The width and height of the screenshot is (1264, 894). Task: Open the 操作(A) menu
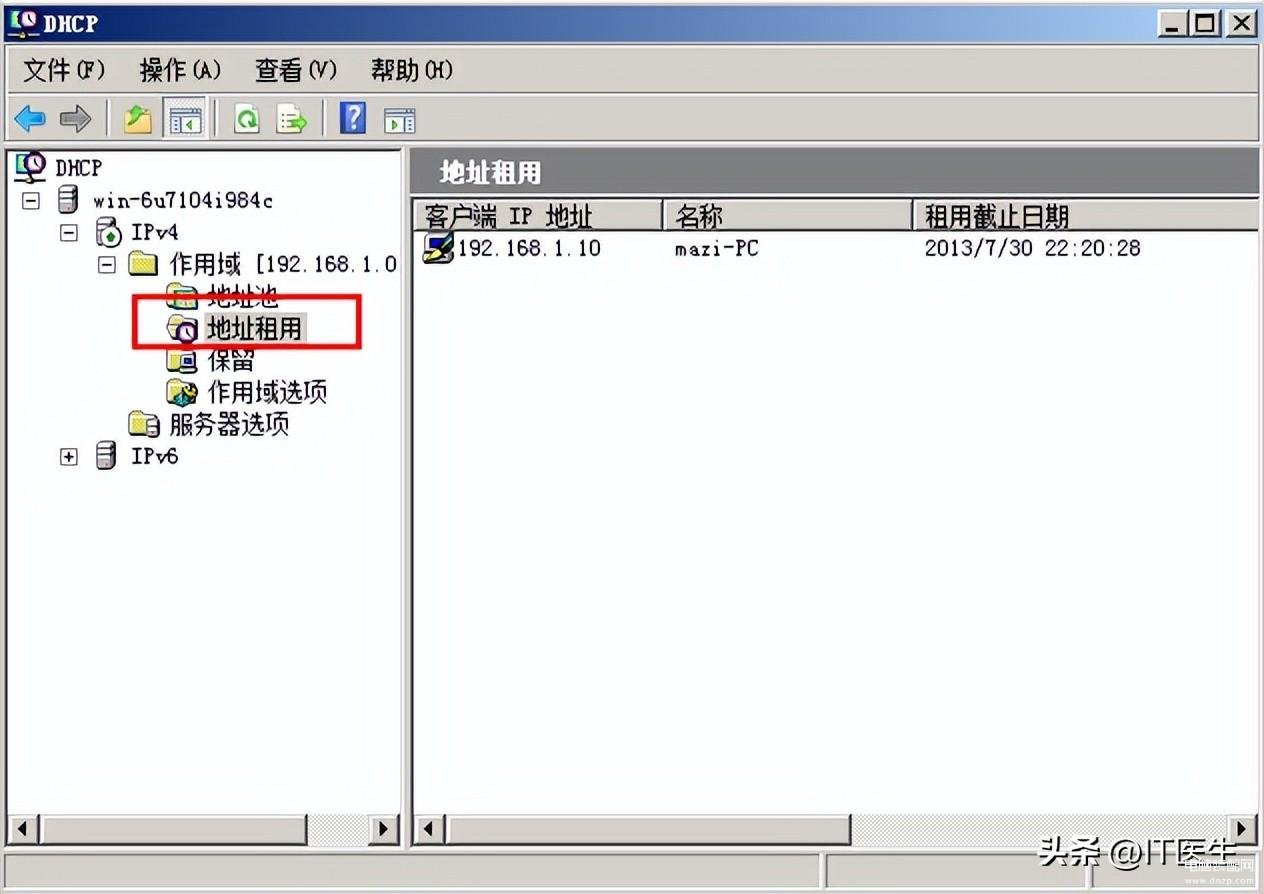pyautogui.click(x=180, y=70)
